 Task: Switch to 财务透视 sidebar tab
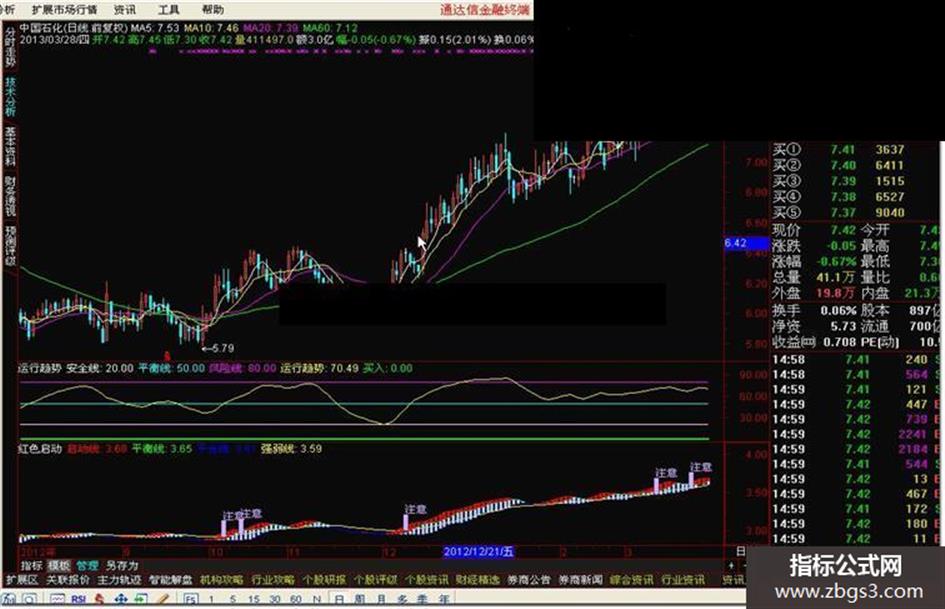coord(10,196)
